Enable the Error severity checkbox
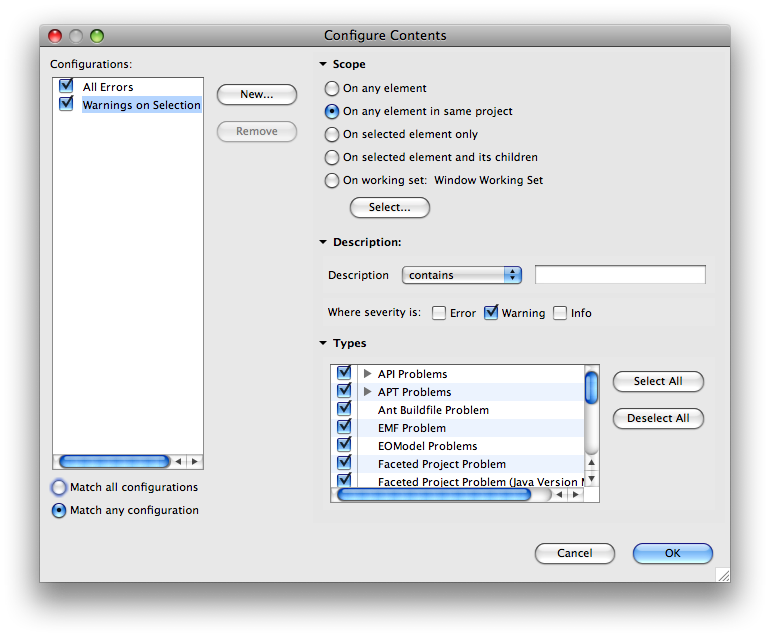Image resolution: width=770 pixels, height=637 pixels. pyautogui.click(x=439, y=313)
